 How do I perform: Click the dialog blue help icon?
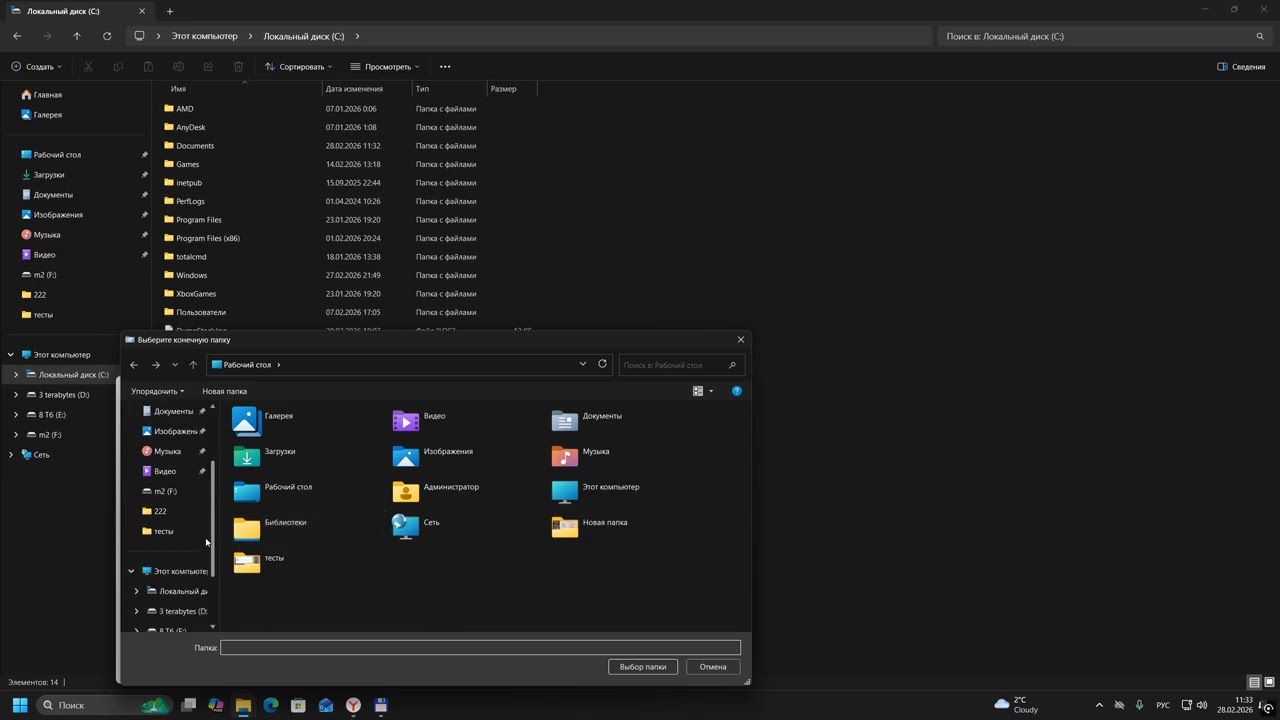pyautogui.click(x=737, y=391)
